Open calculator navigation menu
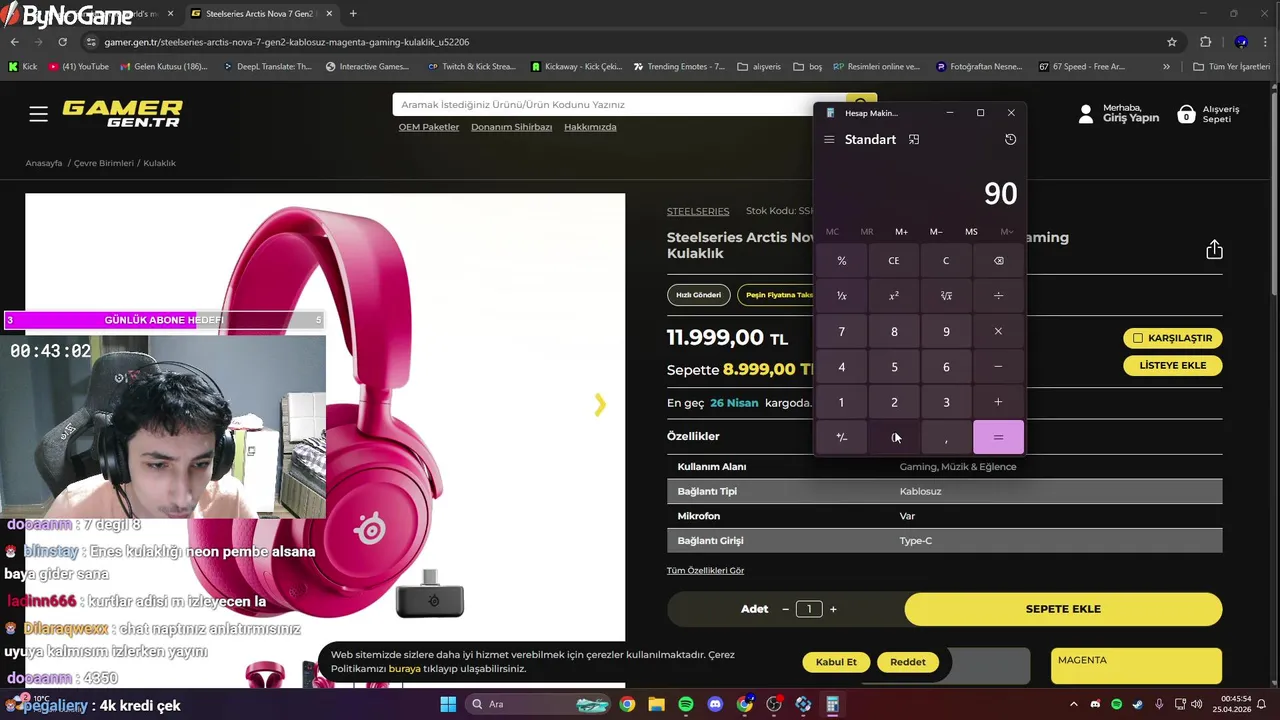 click(x=829, y=140)
